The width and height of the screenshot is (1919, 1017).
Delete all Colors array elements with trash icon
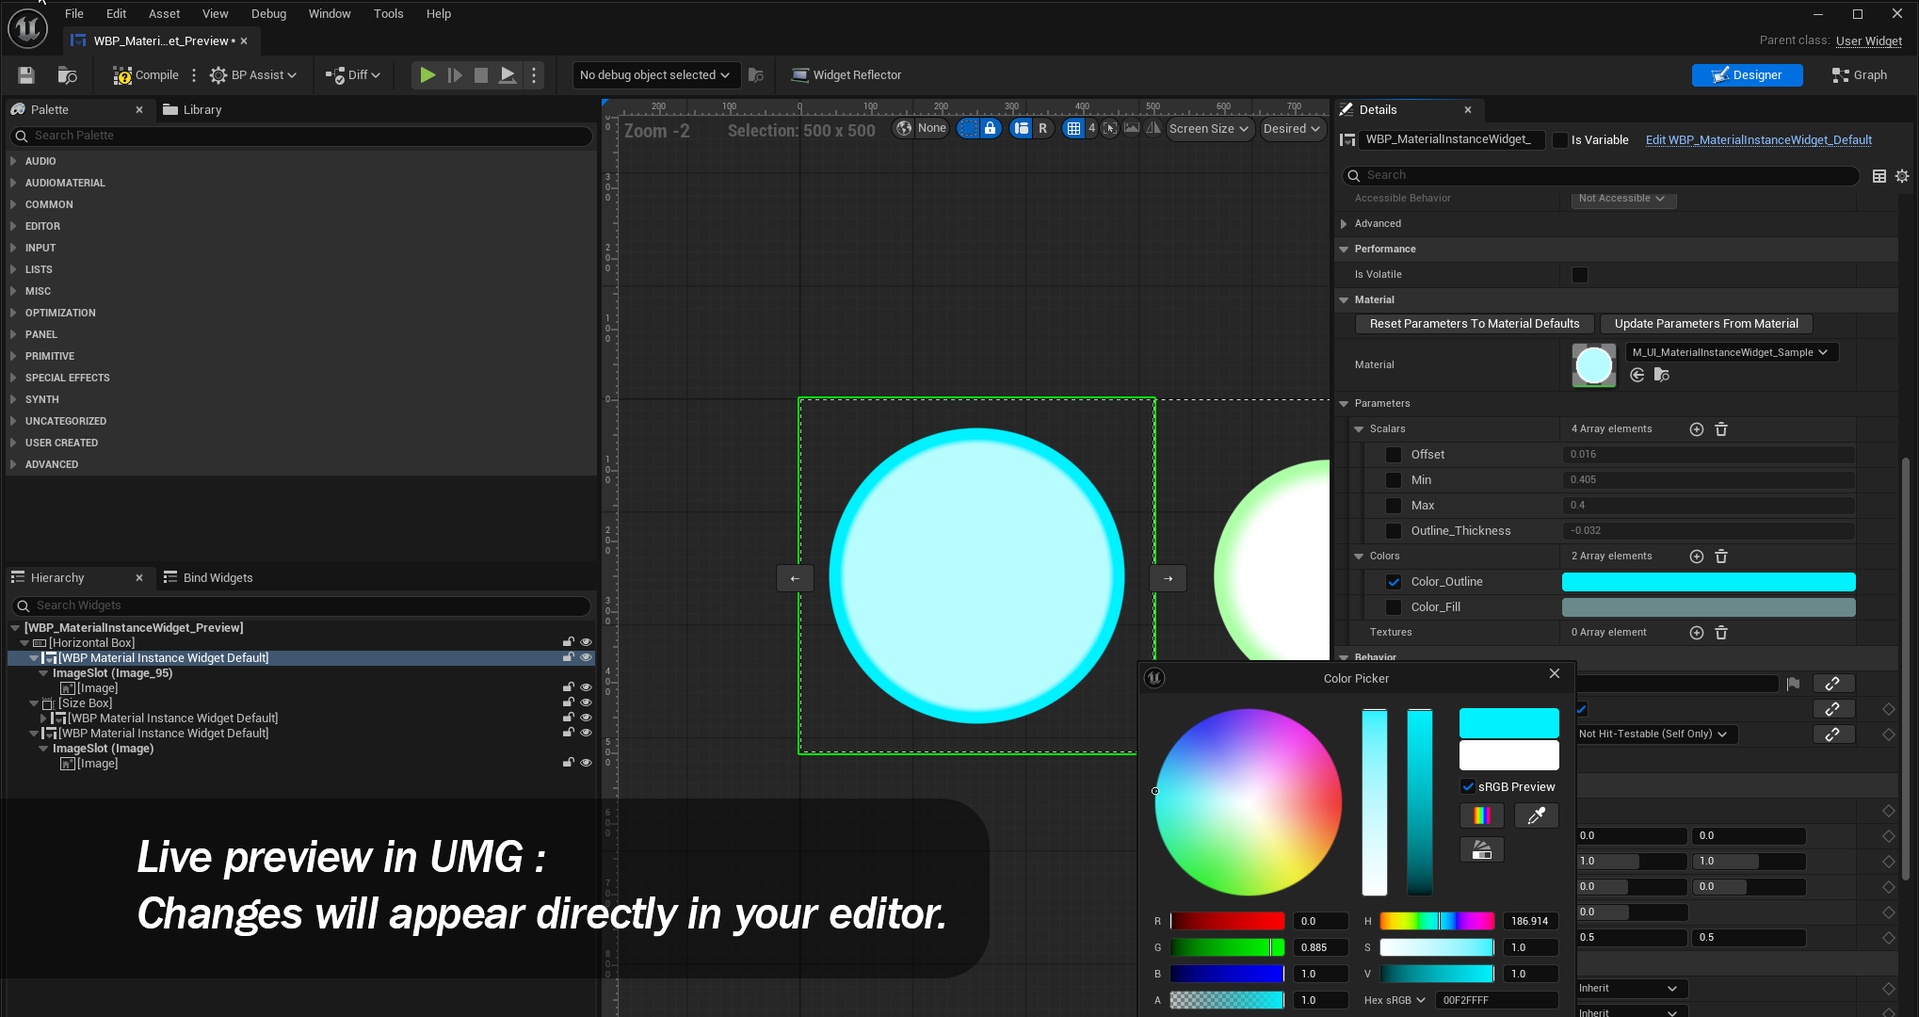[1721, 556]
